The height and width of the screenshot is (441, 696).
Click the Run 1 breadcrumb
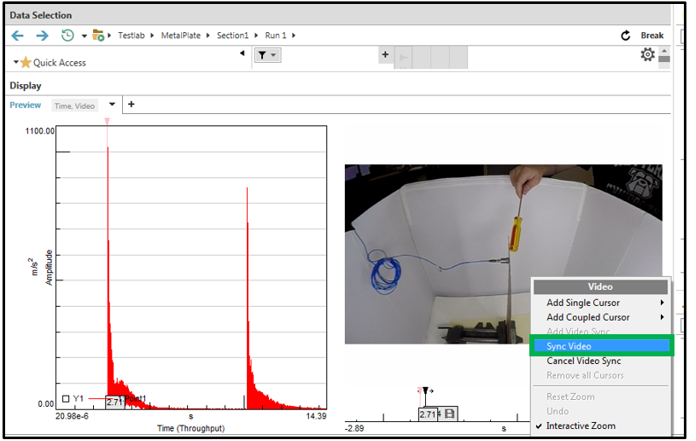click(274, 35)
